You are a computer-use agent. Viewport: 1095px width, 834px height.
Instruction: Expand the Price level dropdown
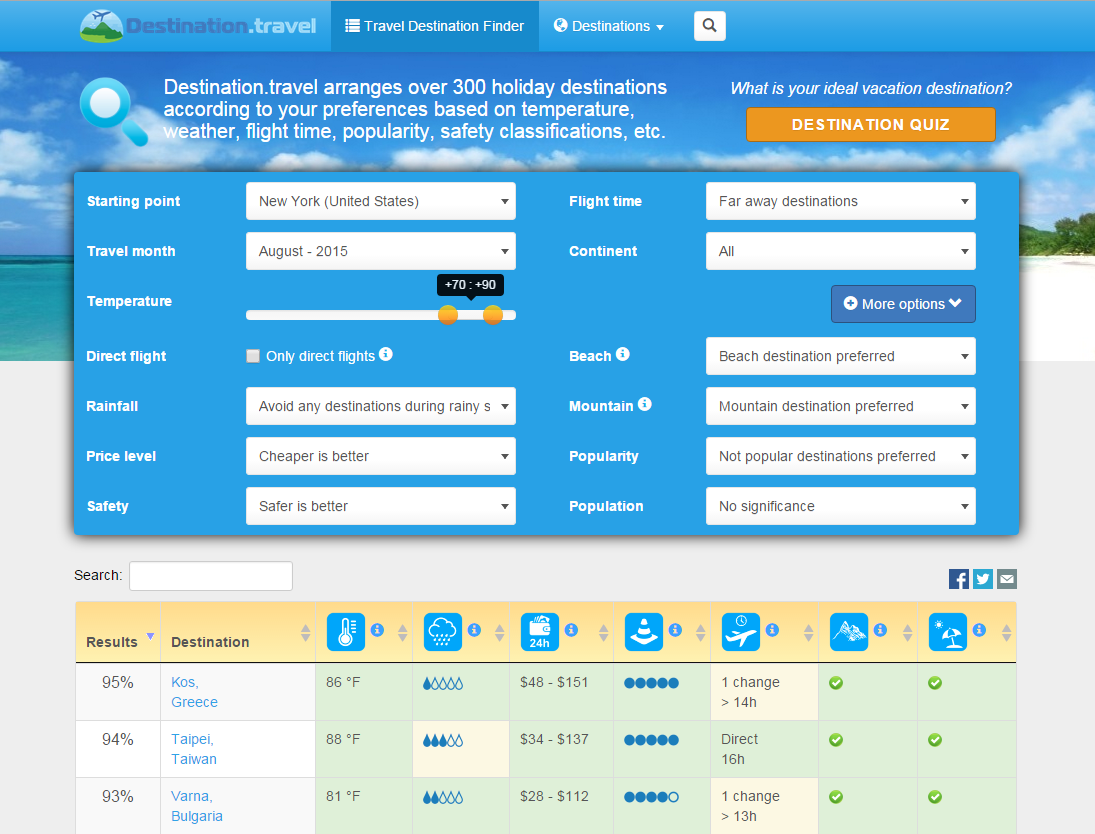coord(381,456)
